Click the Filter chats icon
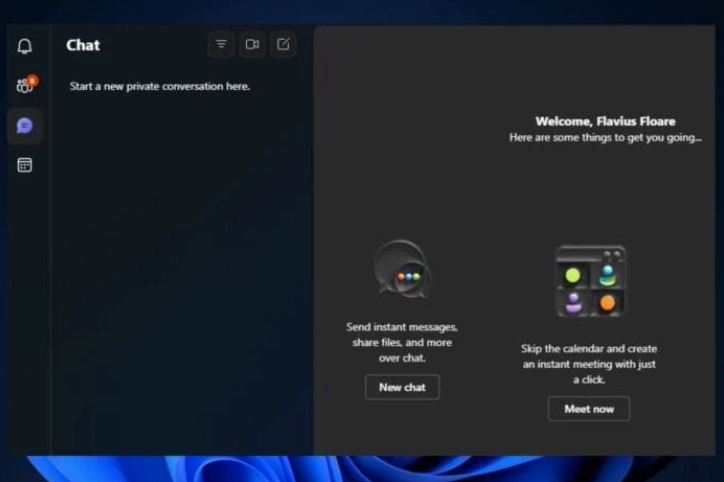The height and width of the screenshot is (482, 724). coord(221,44)
